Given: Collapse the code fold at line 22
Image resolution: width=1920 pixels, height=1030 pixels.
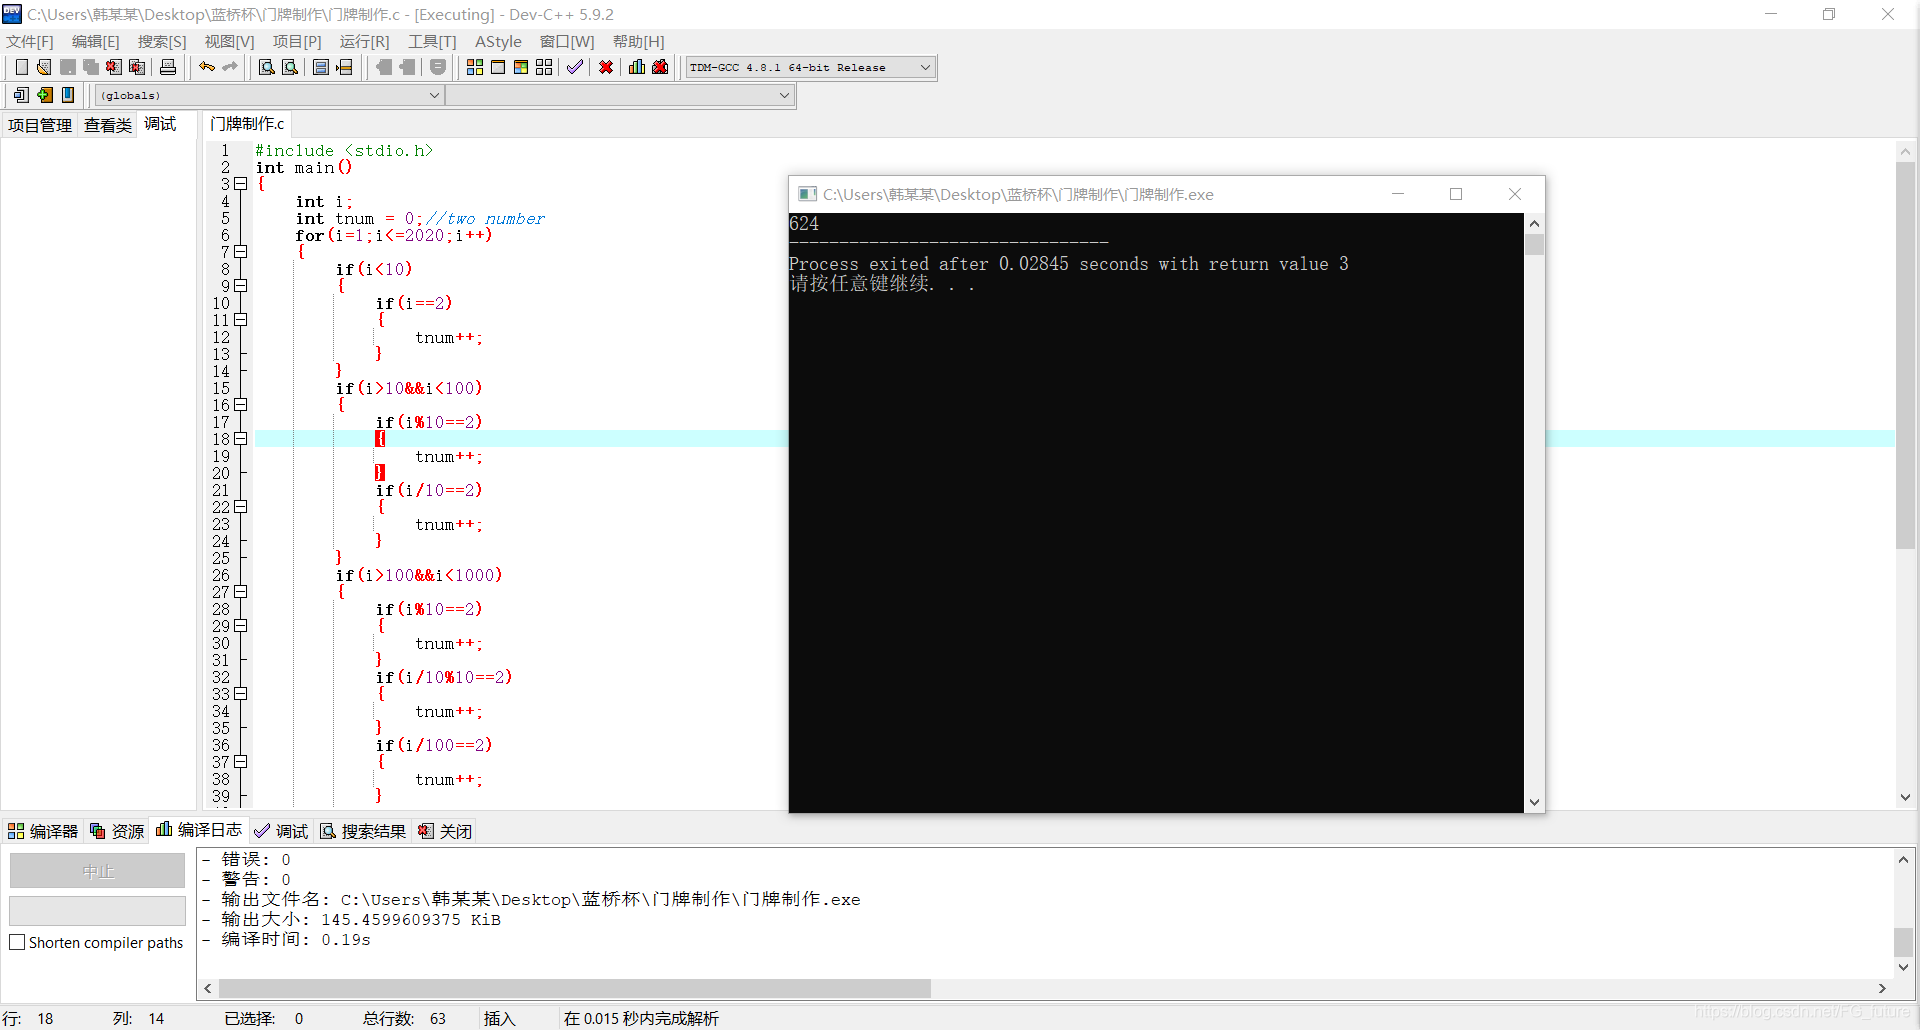Looking at the screenshot, I should (x=241, y=507).
